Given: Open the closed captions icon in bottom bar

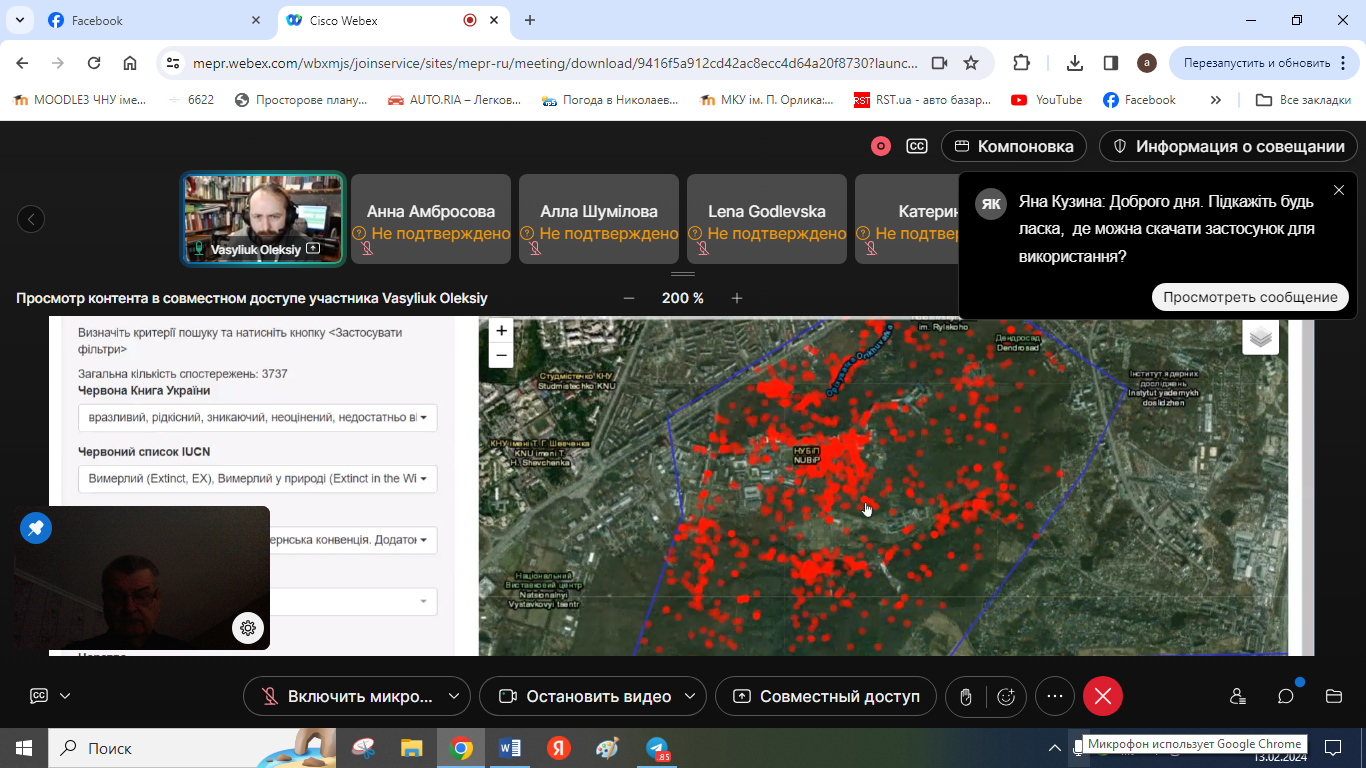Looking at the screenshot, I should tap(39, 696).
